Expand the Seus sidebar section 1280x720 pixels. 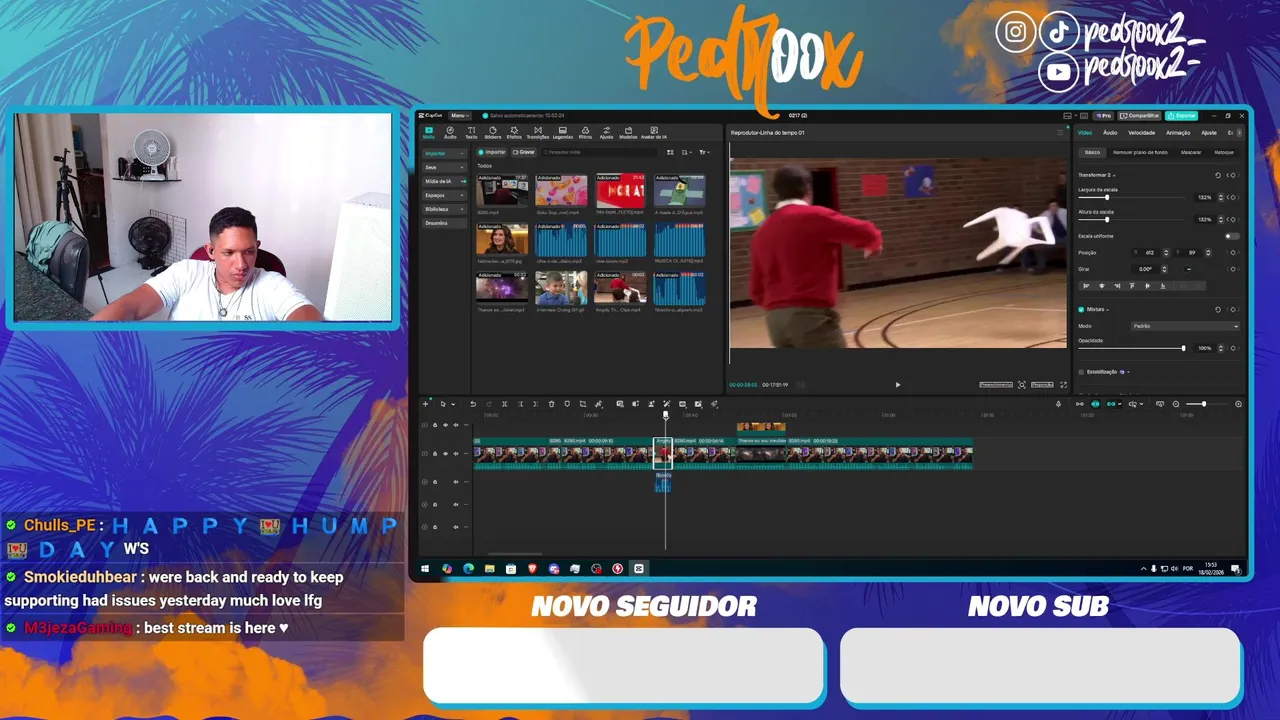pyautogui.click(x=445, y=167)
